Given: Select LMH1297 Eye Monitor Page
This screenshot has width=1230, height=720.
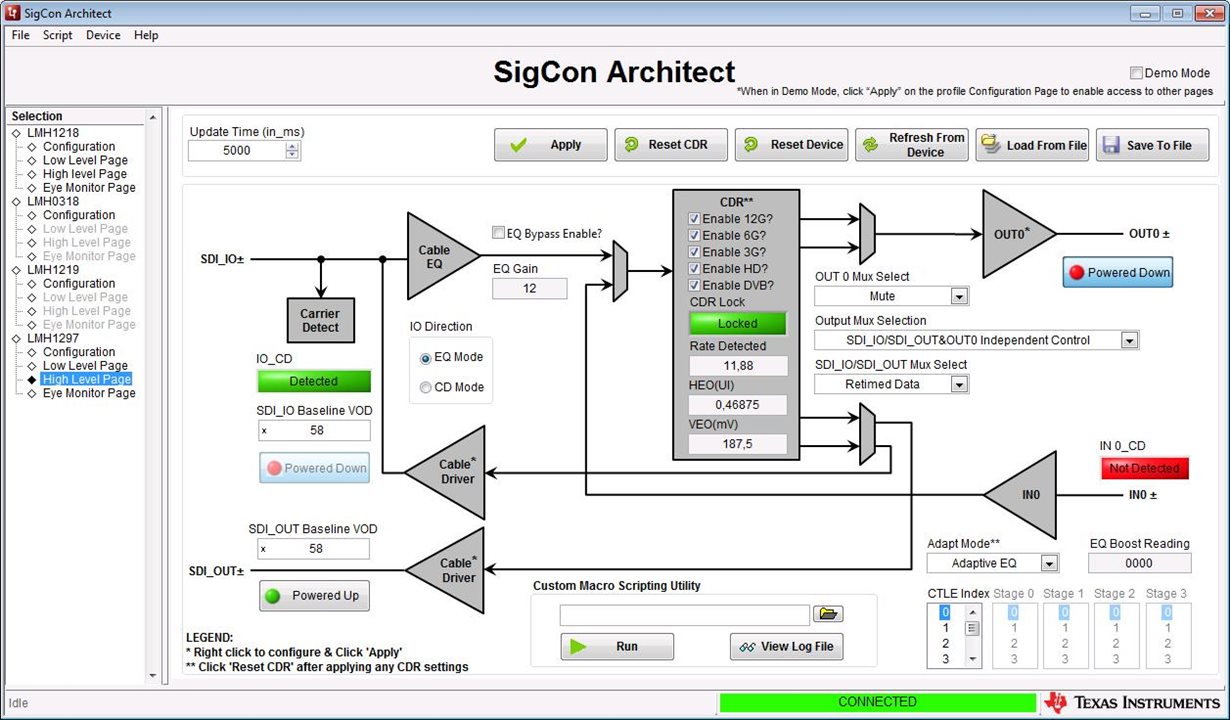Looking at the screenshot, I should point(89,393).
